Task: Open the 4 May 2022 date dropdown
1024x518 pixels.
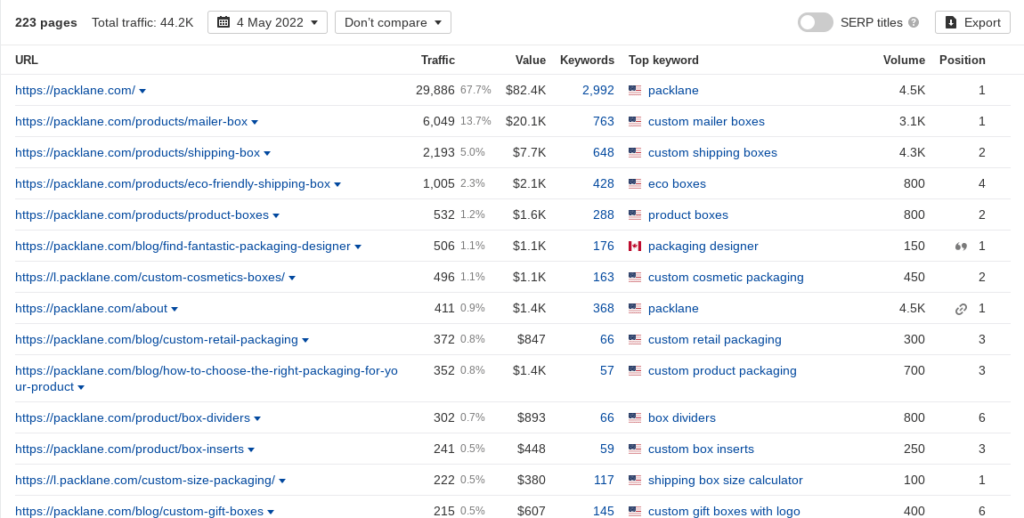Action: pos(267,22)
